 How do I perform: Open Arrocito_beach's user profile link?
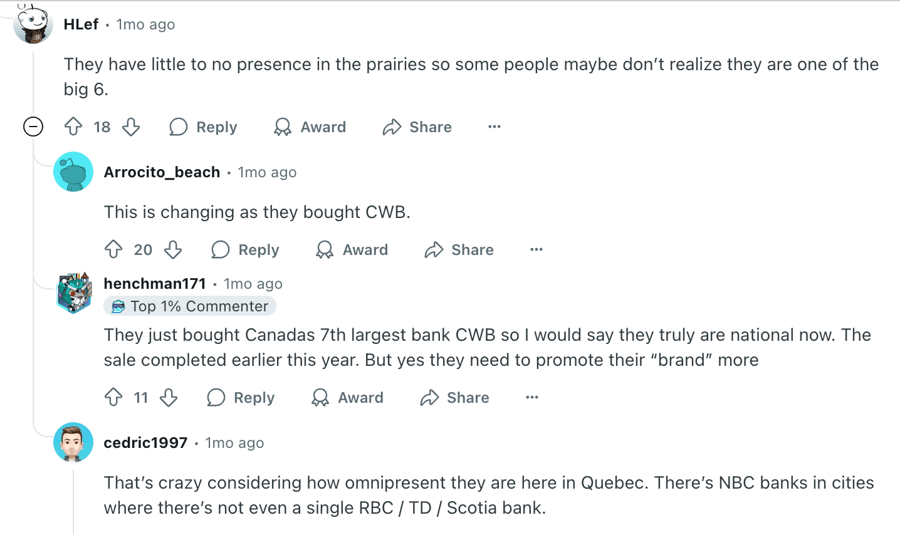(x=162, y=172)
